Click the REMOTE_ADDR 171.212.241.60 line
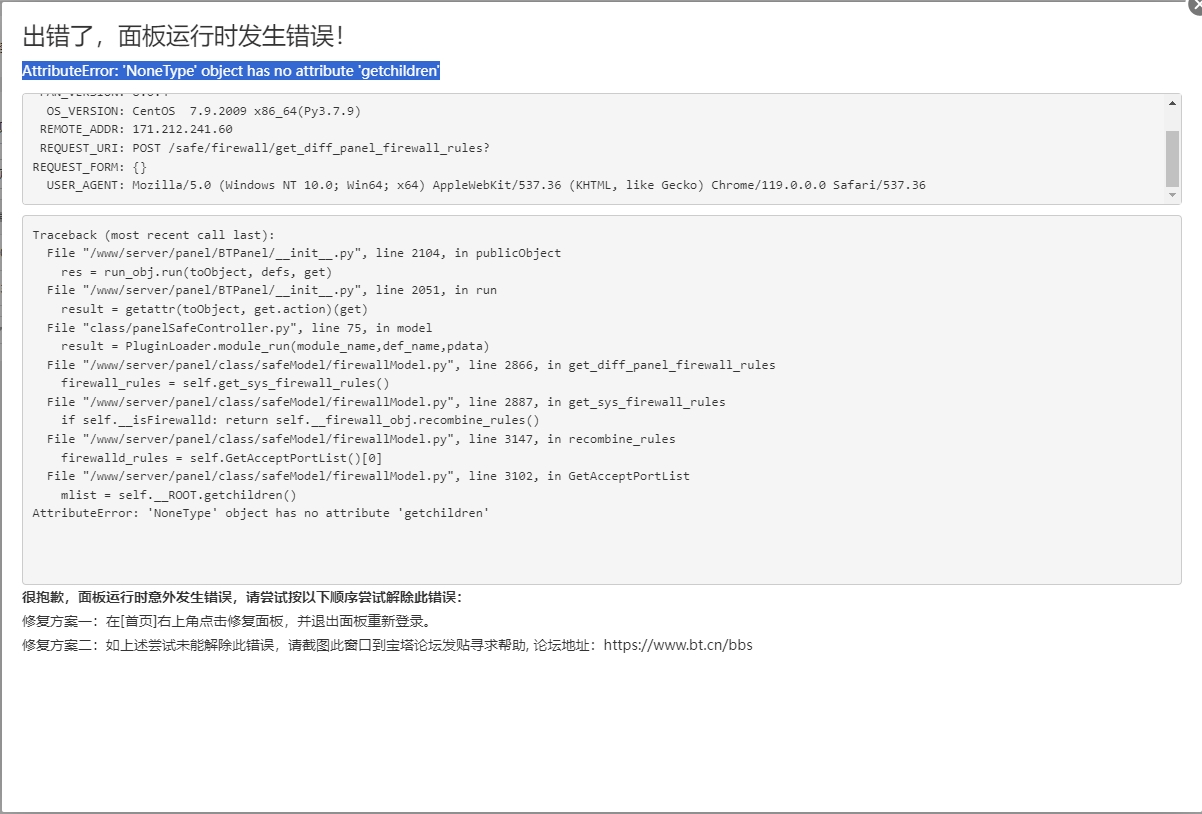 [x=136, y=129]
